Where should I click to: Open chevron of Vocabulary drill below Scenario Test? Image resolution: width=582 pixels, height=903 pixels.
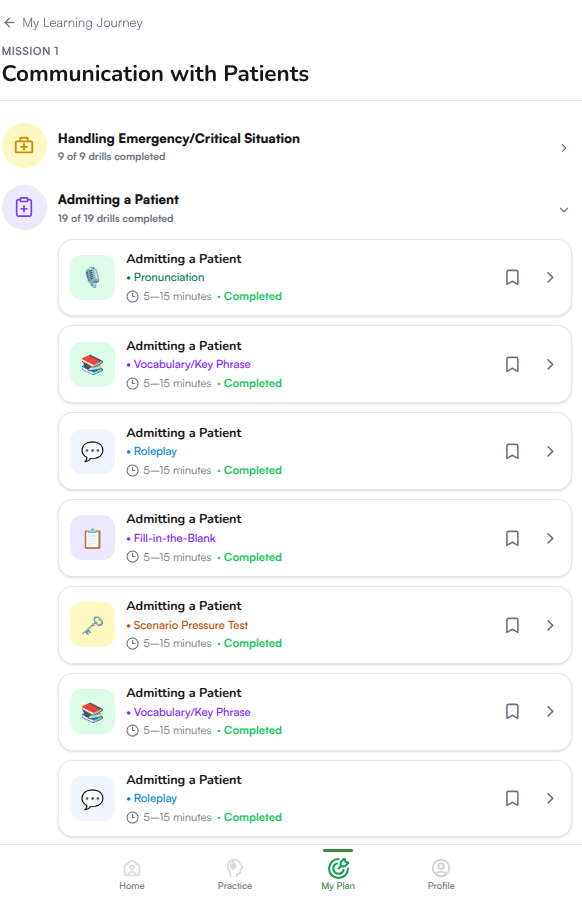click(550, 712)
